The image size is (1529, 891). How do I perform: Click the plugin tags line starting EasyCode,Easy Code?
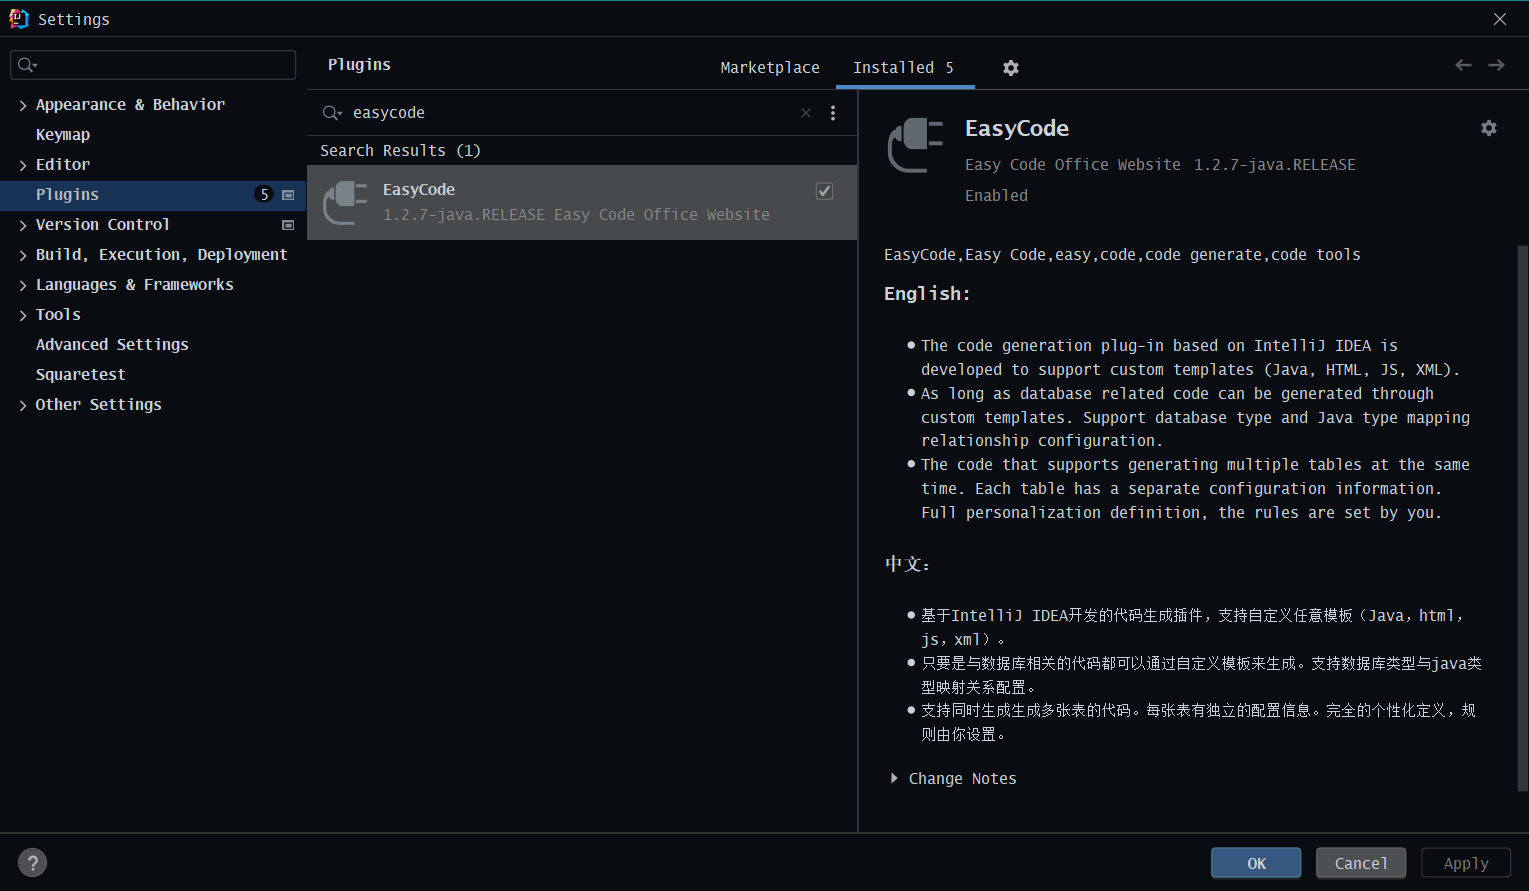pyautogui.click(x=1122, y=255)
